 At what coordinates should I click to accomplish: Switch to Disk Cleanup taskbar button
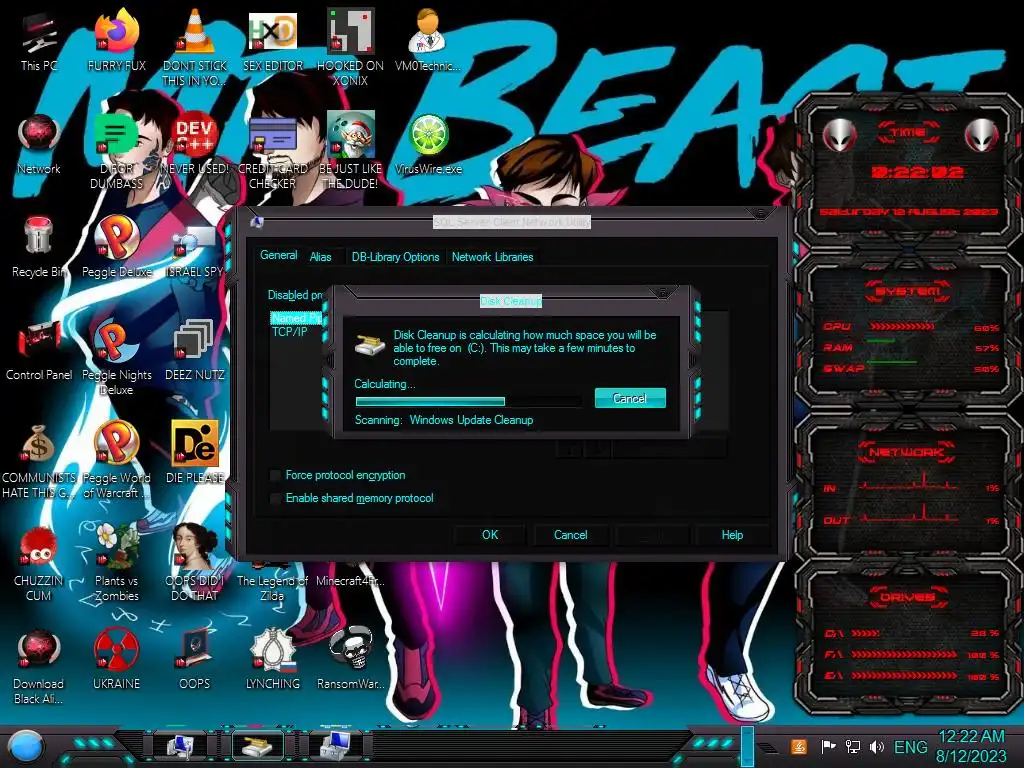click(x=258, y=745)
